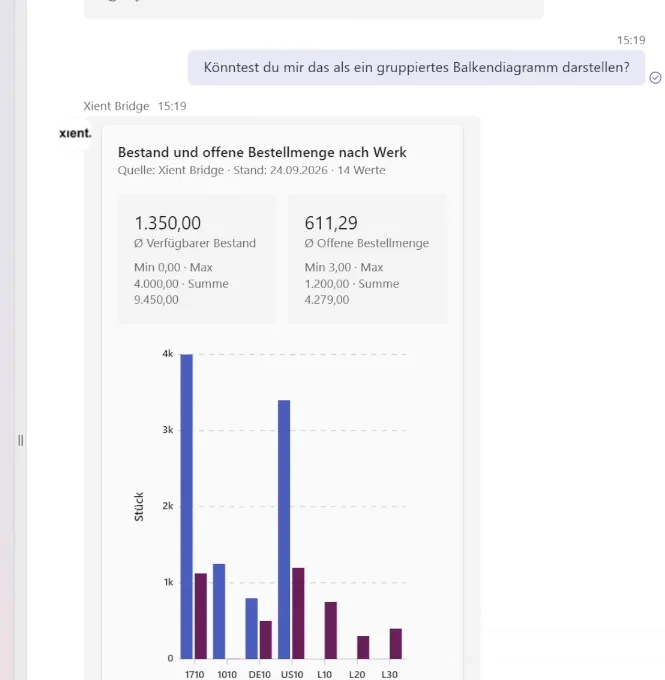The width and height of the screenshot is (665, 680).
Task: Click the purple bar for plant L10
Action: pyautogui.click(x=331, y=630)
